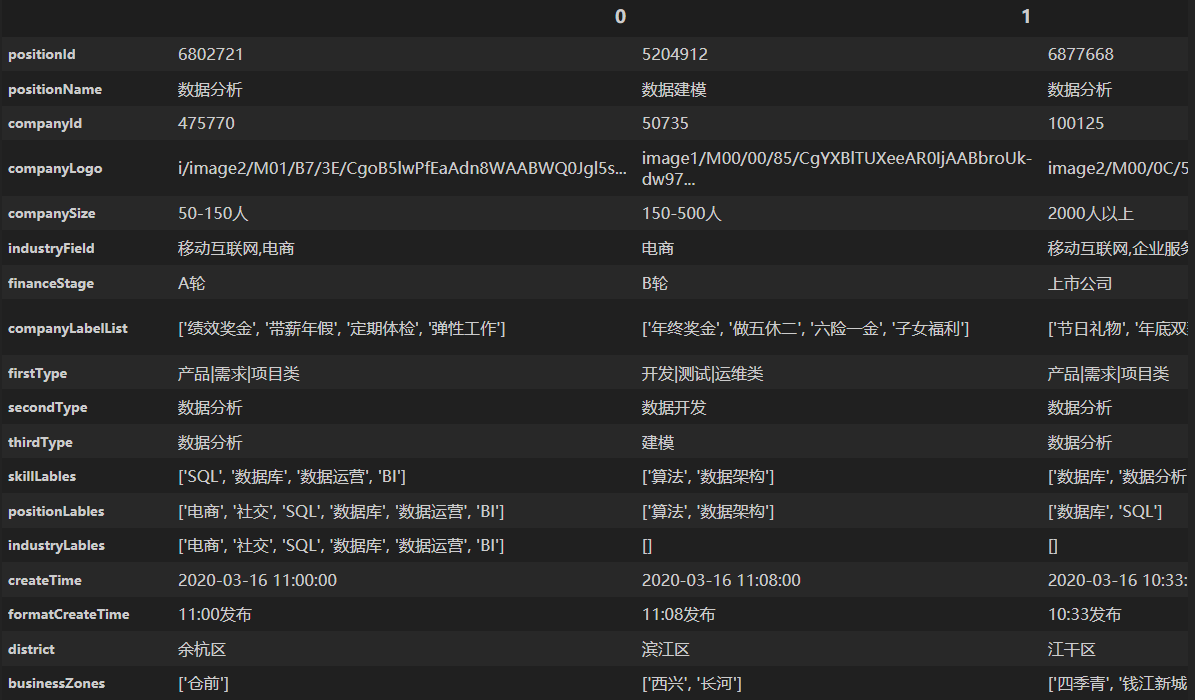Click thirdType cell 建模

point(658,442)
